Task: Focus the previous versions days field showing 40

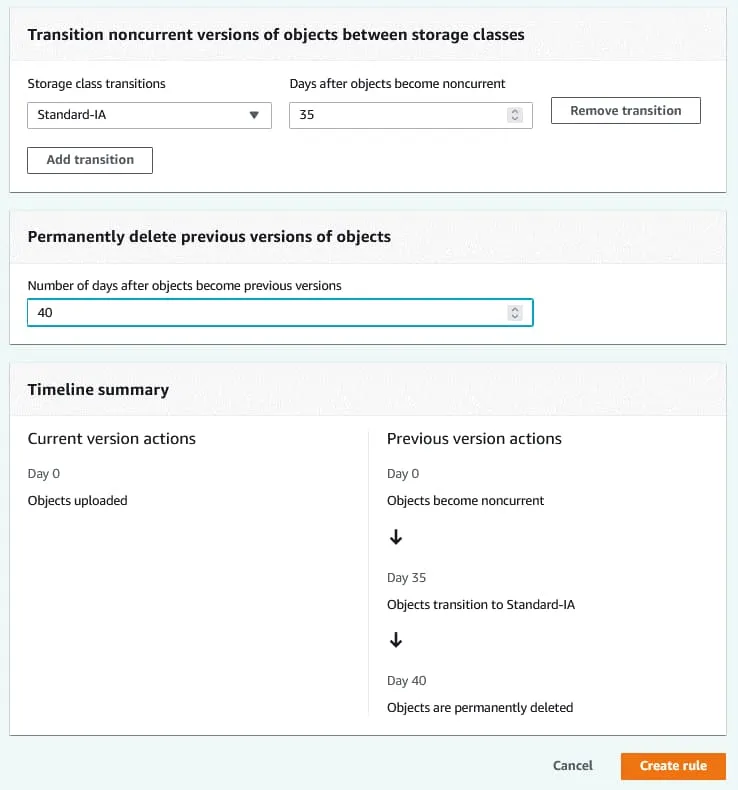Action: (265, 313)
